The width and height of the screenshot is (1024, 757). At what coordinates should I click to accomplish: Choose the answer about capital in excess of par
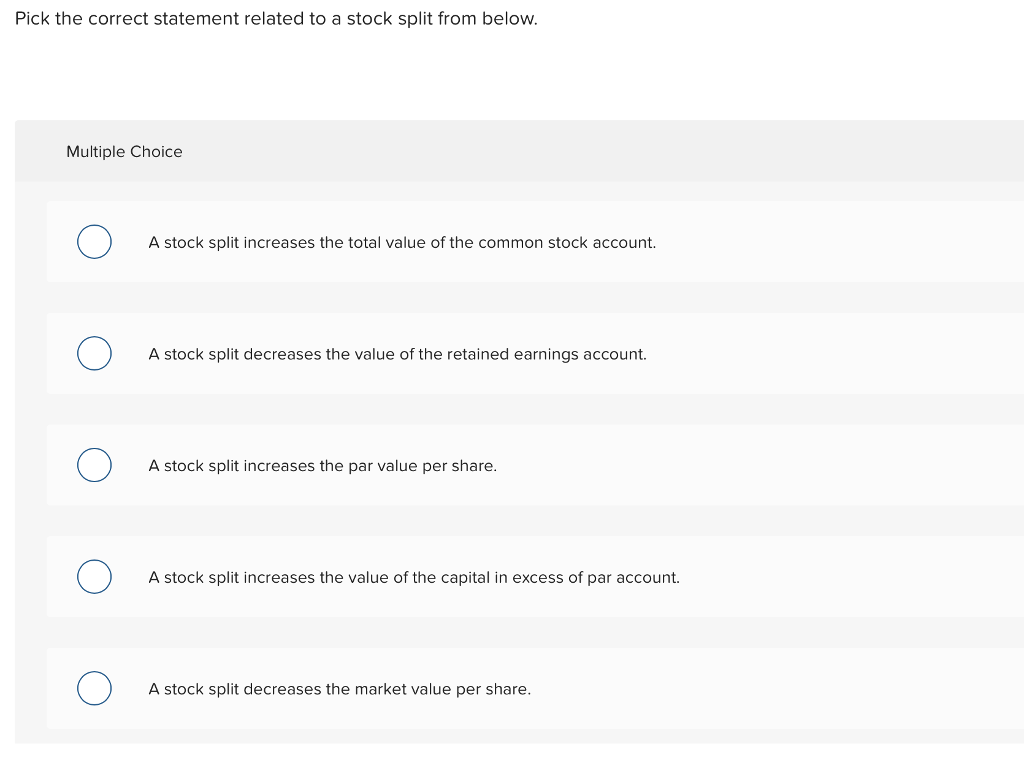point(414,578)
